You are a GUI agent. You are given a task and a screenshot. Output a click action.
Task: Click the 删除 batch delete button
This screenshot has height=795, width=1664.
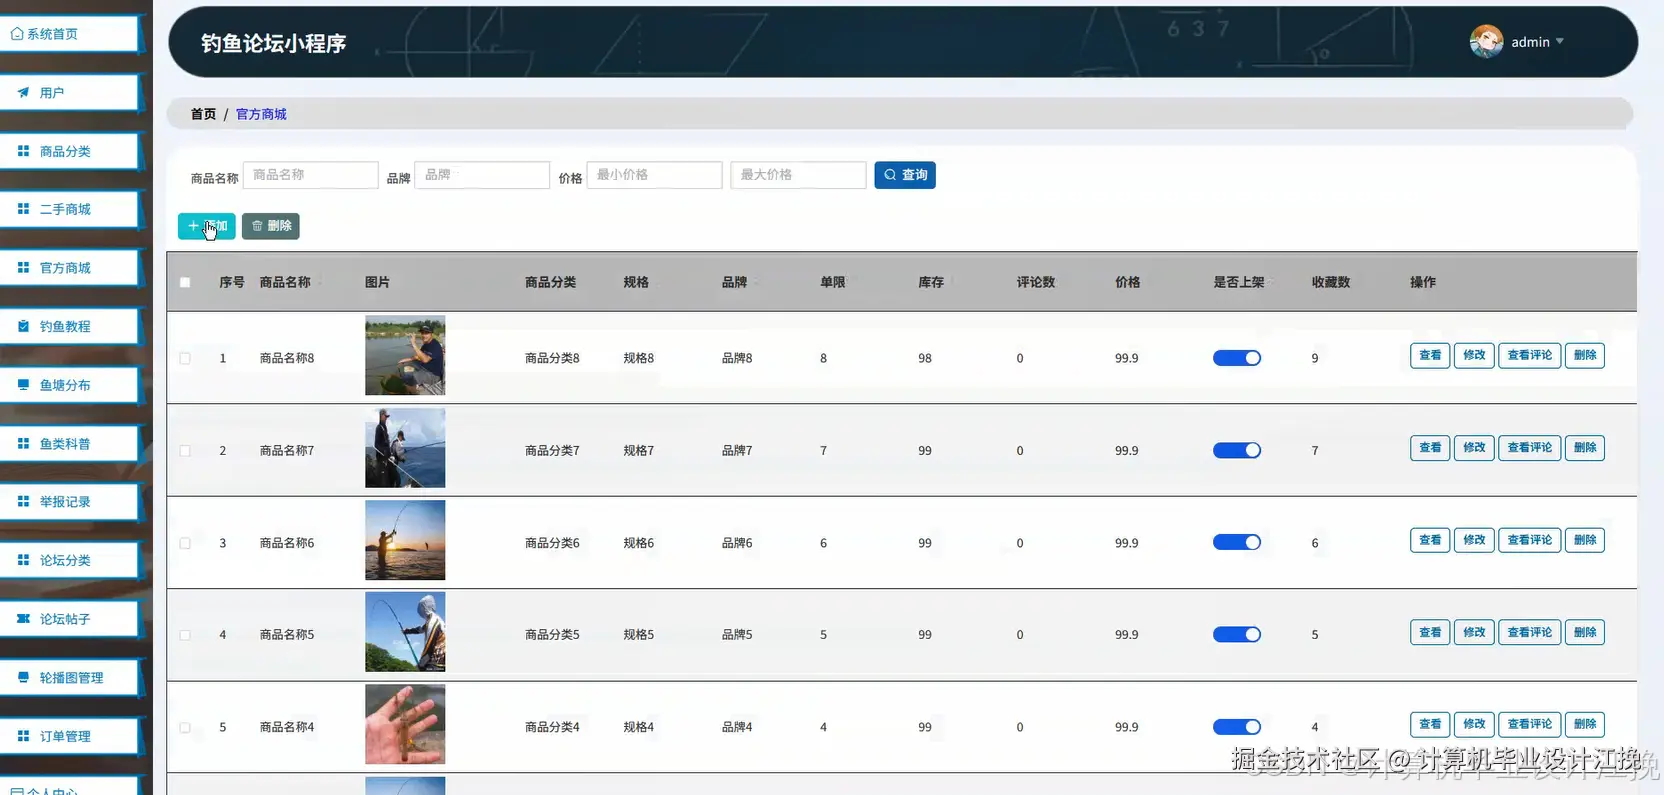point(270,226)
